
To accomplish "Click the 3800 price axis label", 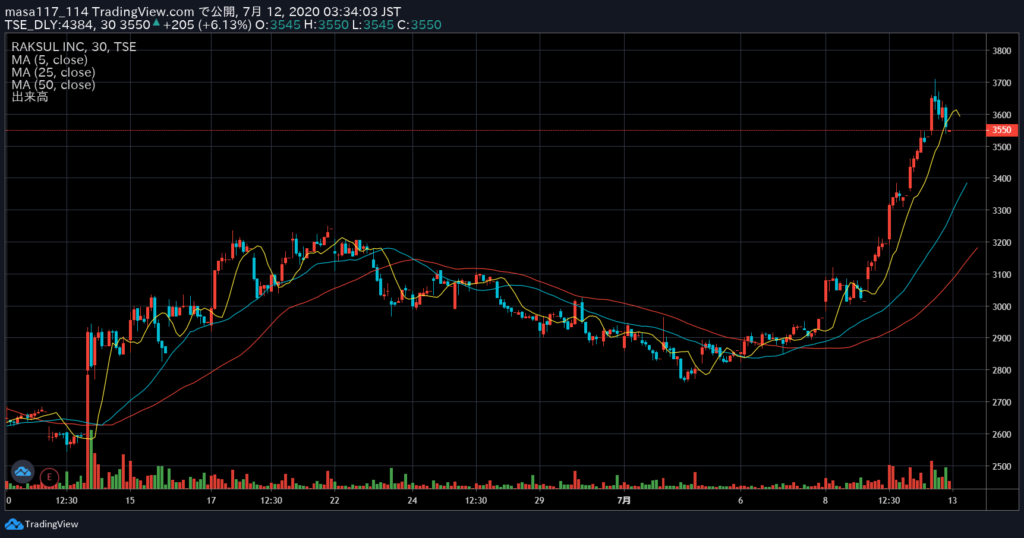I will (x=1002, y=51).
